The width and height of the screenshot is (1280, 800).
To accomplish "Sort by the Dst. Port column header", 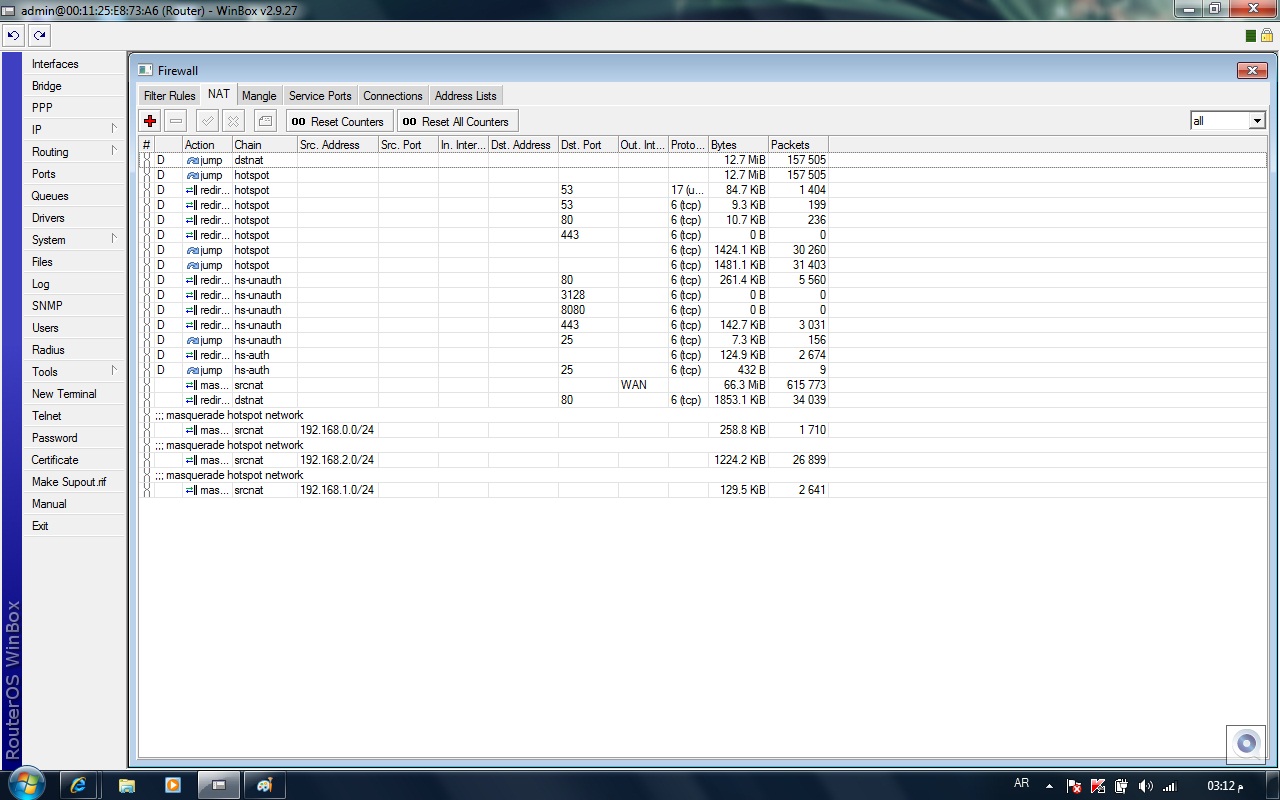I will (588, 145).
